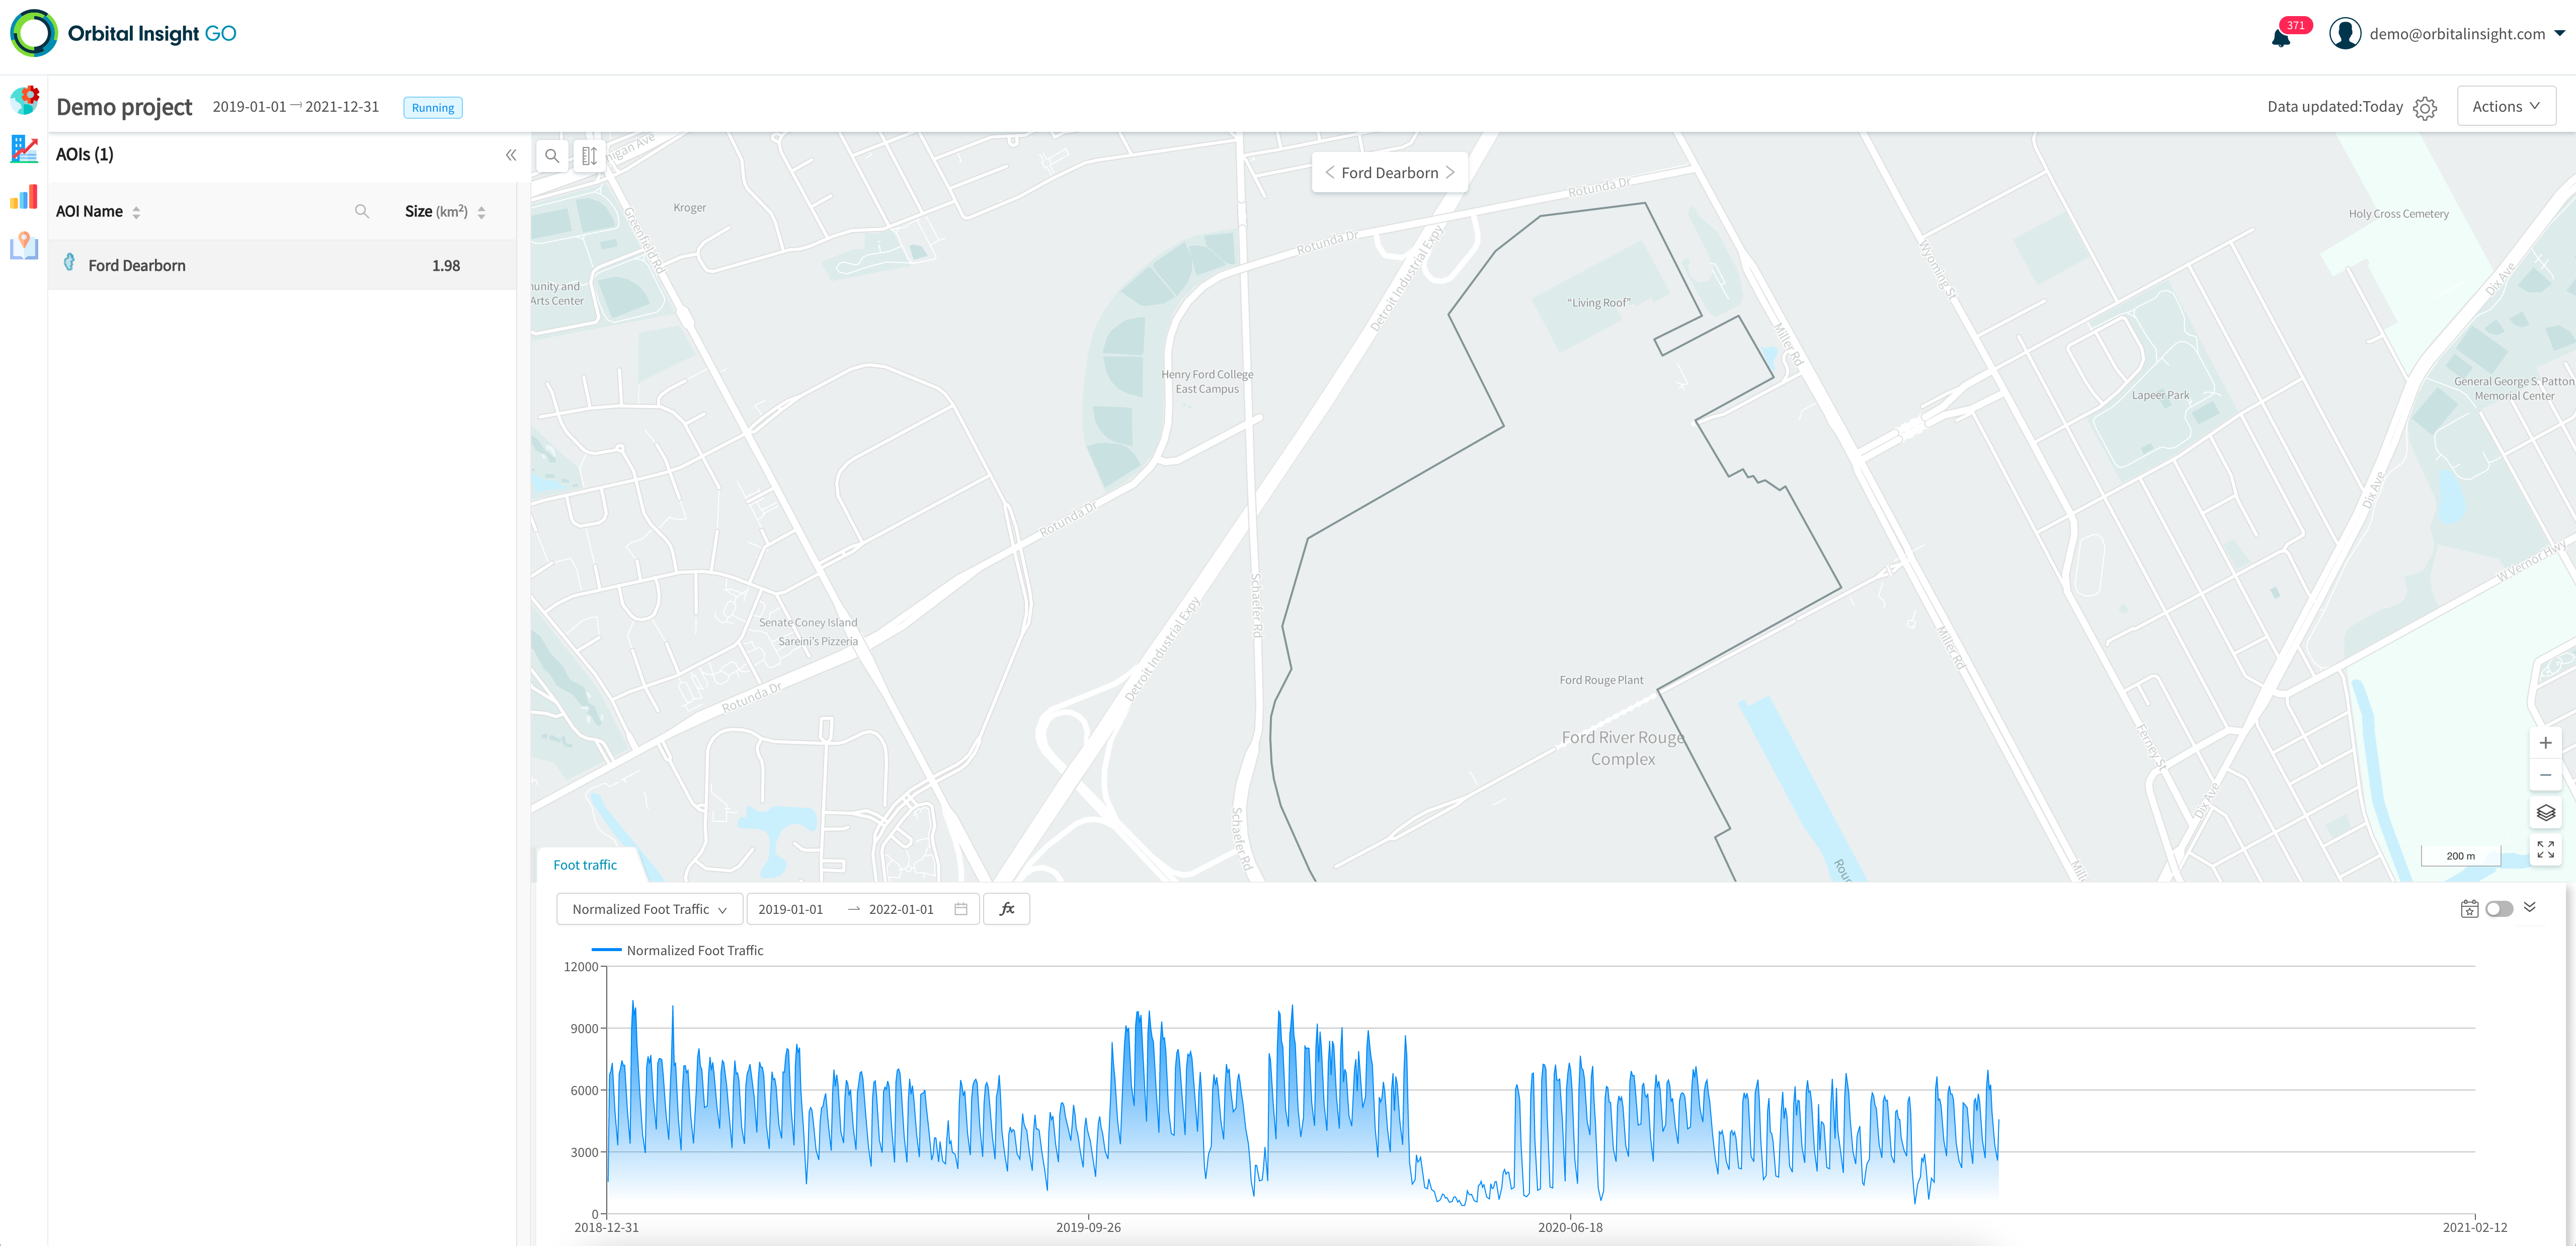
Task: Sort AOIs by name
Action: coord(136,212)
